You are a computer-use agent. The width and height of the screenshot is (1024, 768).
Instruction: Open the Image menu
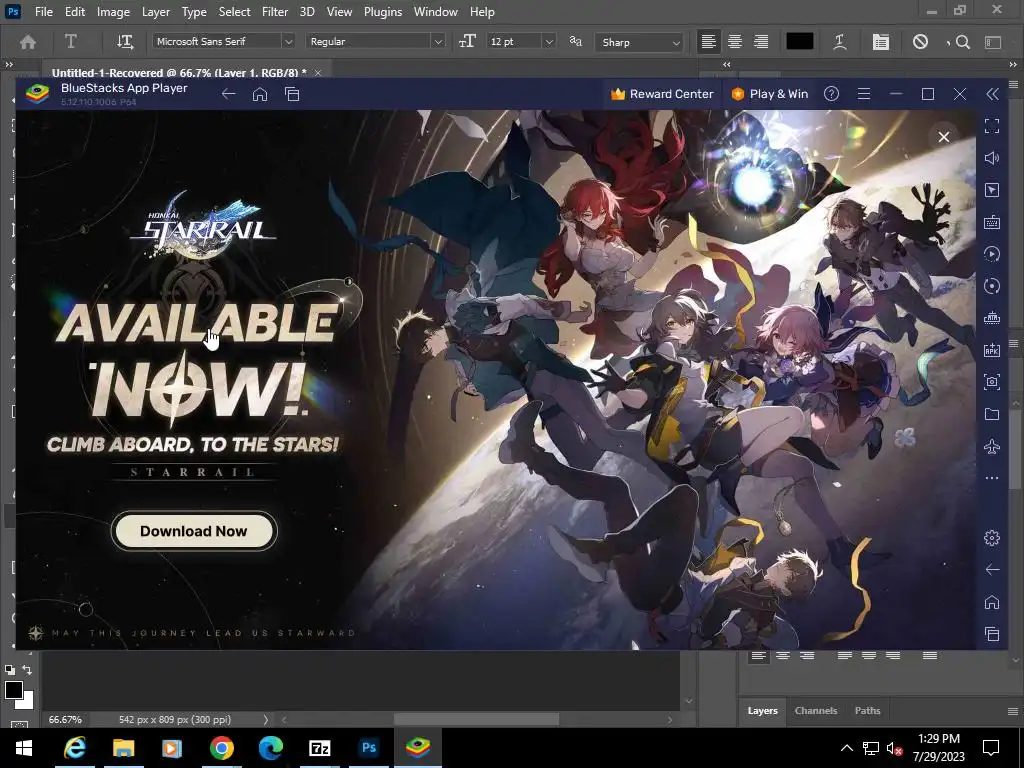pos(113,12)
